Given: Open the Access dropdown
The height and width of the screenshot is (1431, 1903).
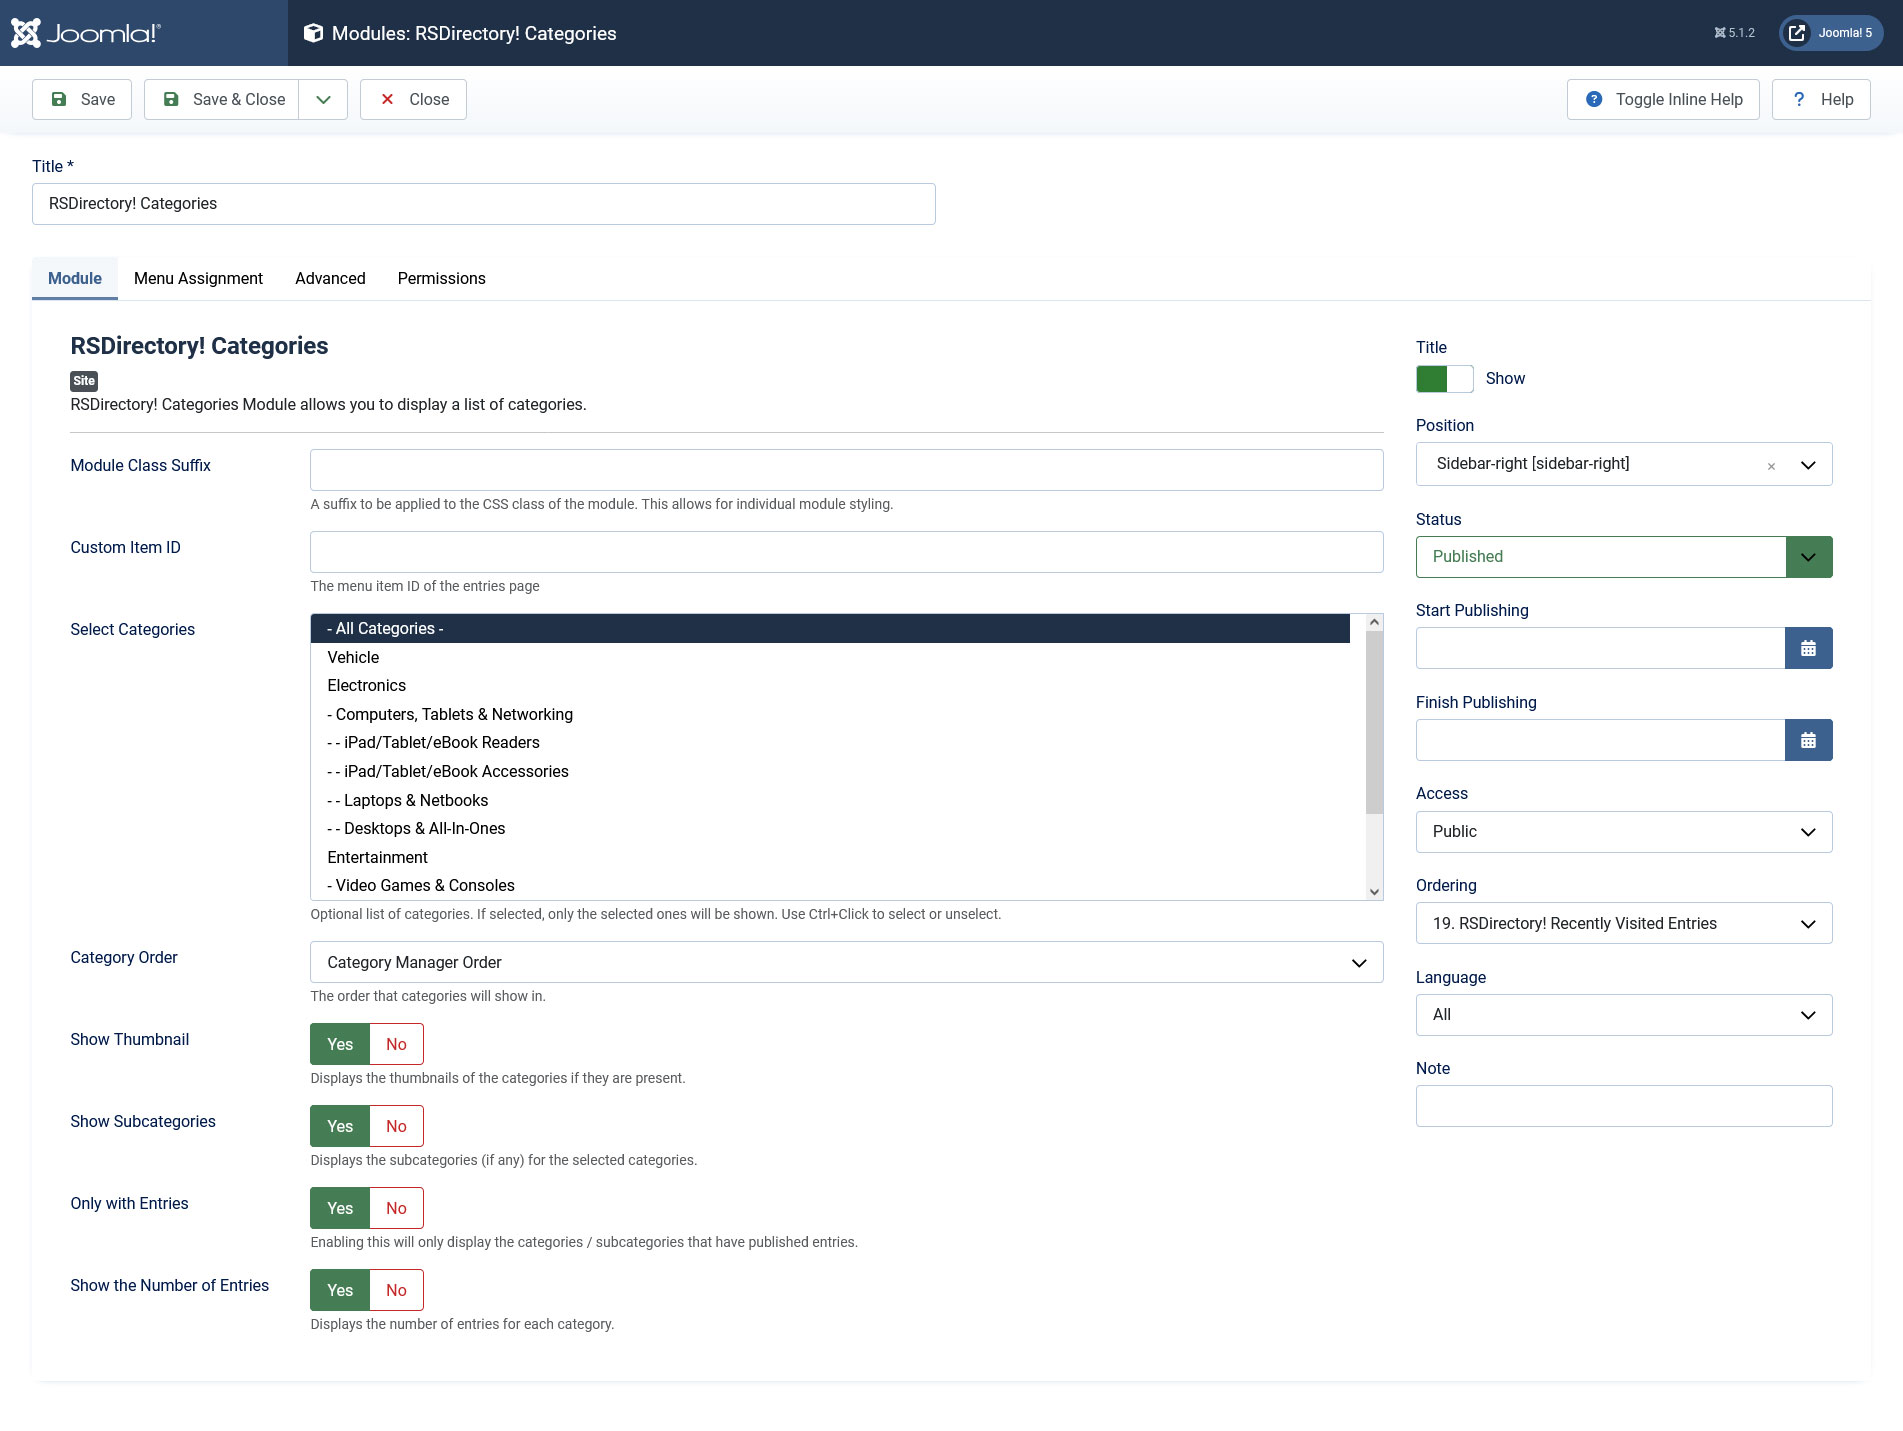Looking at the screenshot, I should 1624,832.
